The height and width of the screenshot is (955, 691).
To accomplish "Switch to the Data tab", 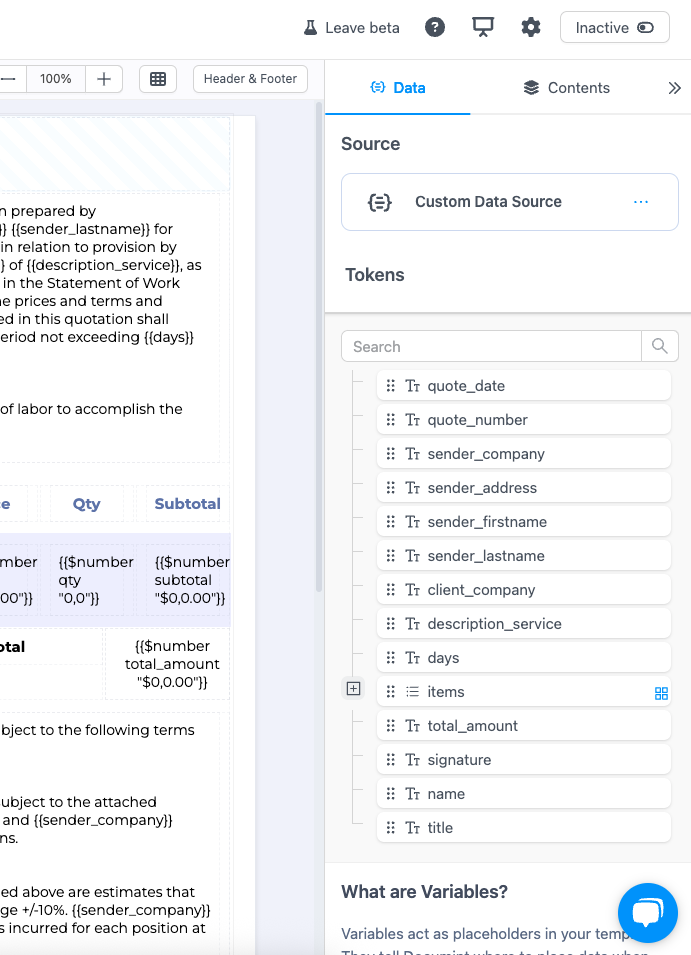I will click(x=397, y=88).
